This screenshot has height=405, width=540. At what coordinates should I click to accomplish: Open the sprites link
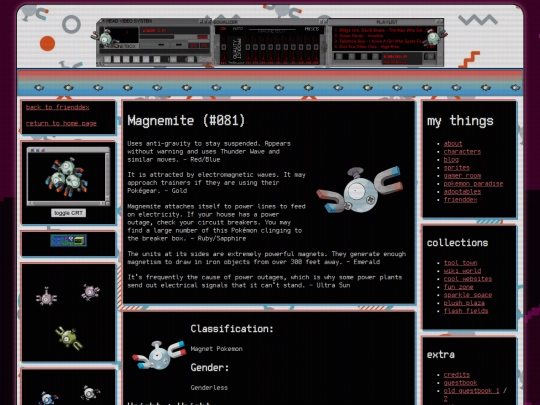pos(457,168)
